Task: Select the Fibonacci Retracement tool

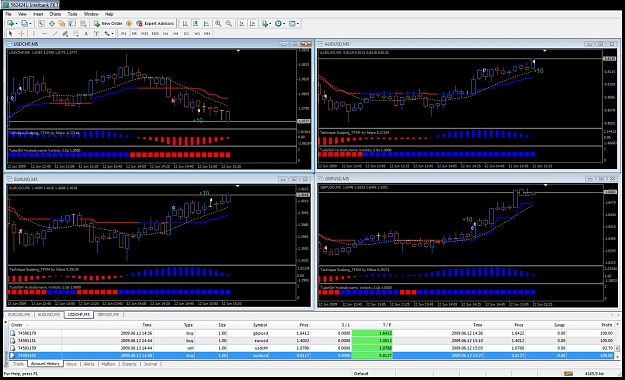Action: (x=75, y=34)
